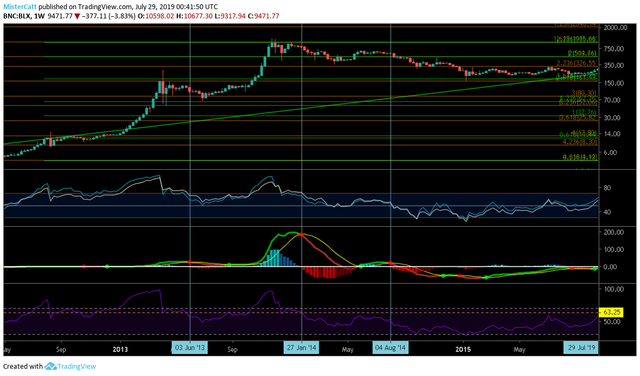Click the MACD pane 200.00 axis label

613,232
